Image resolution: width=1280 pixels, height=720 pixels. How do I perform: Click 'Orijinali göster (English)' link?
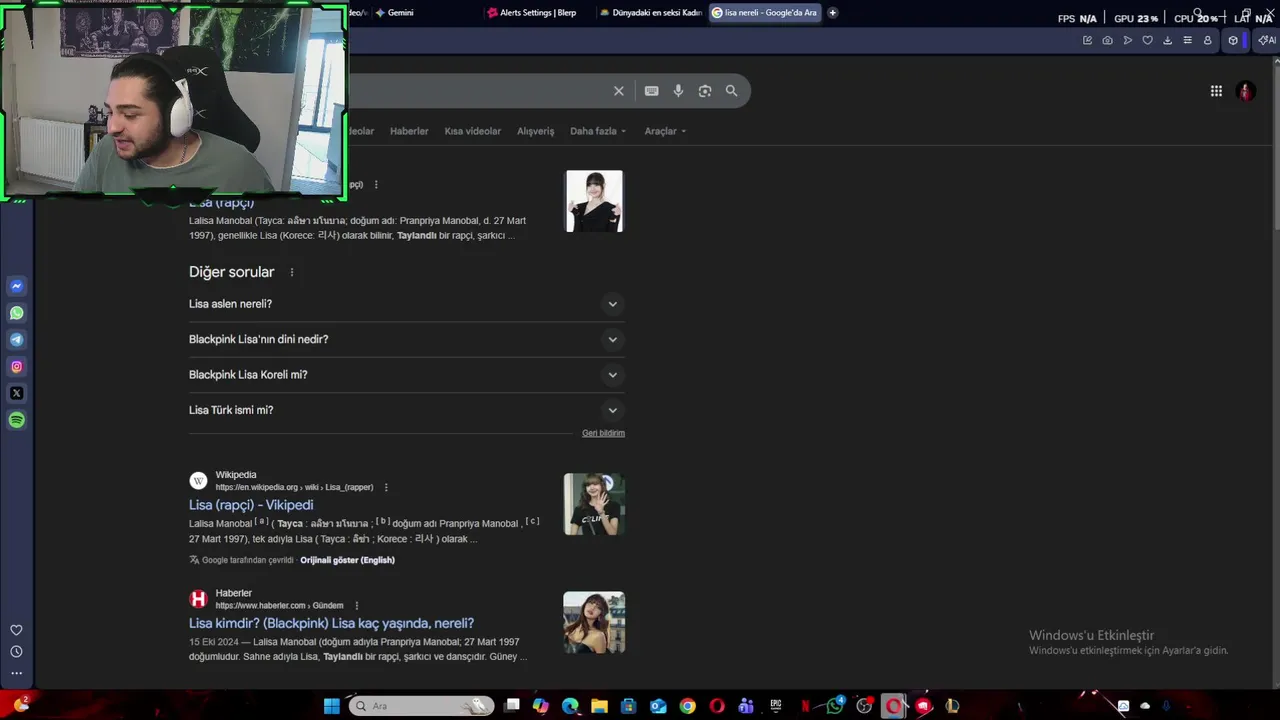coord(347,560)
